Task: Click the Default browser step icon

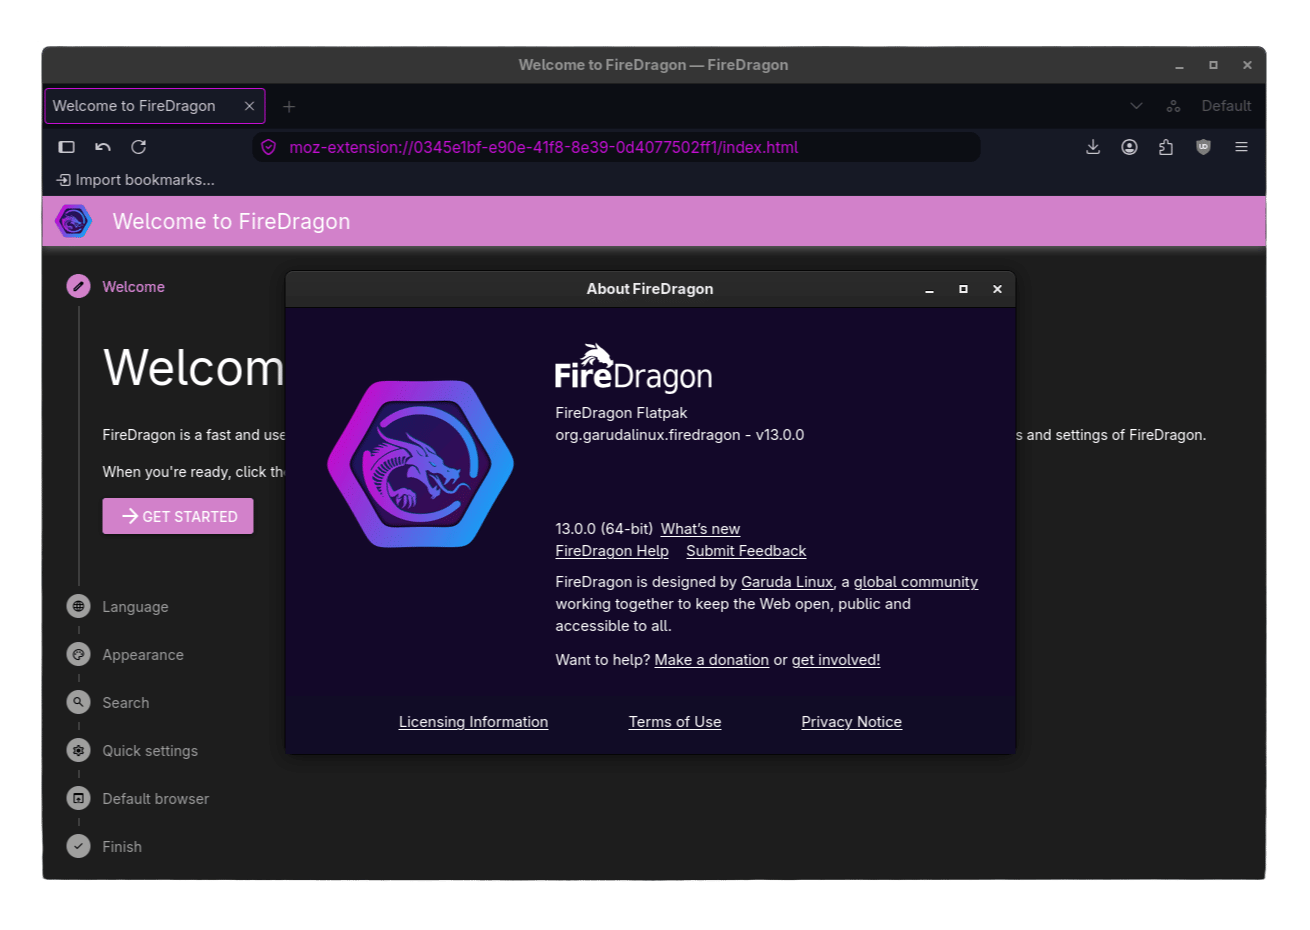Action: pyautogui.click(x=78, y=798)
